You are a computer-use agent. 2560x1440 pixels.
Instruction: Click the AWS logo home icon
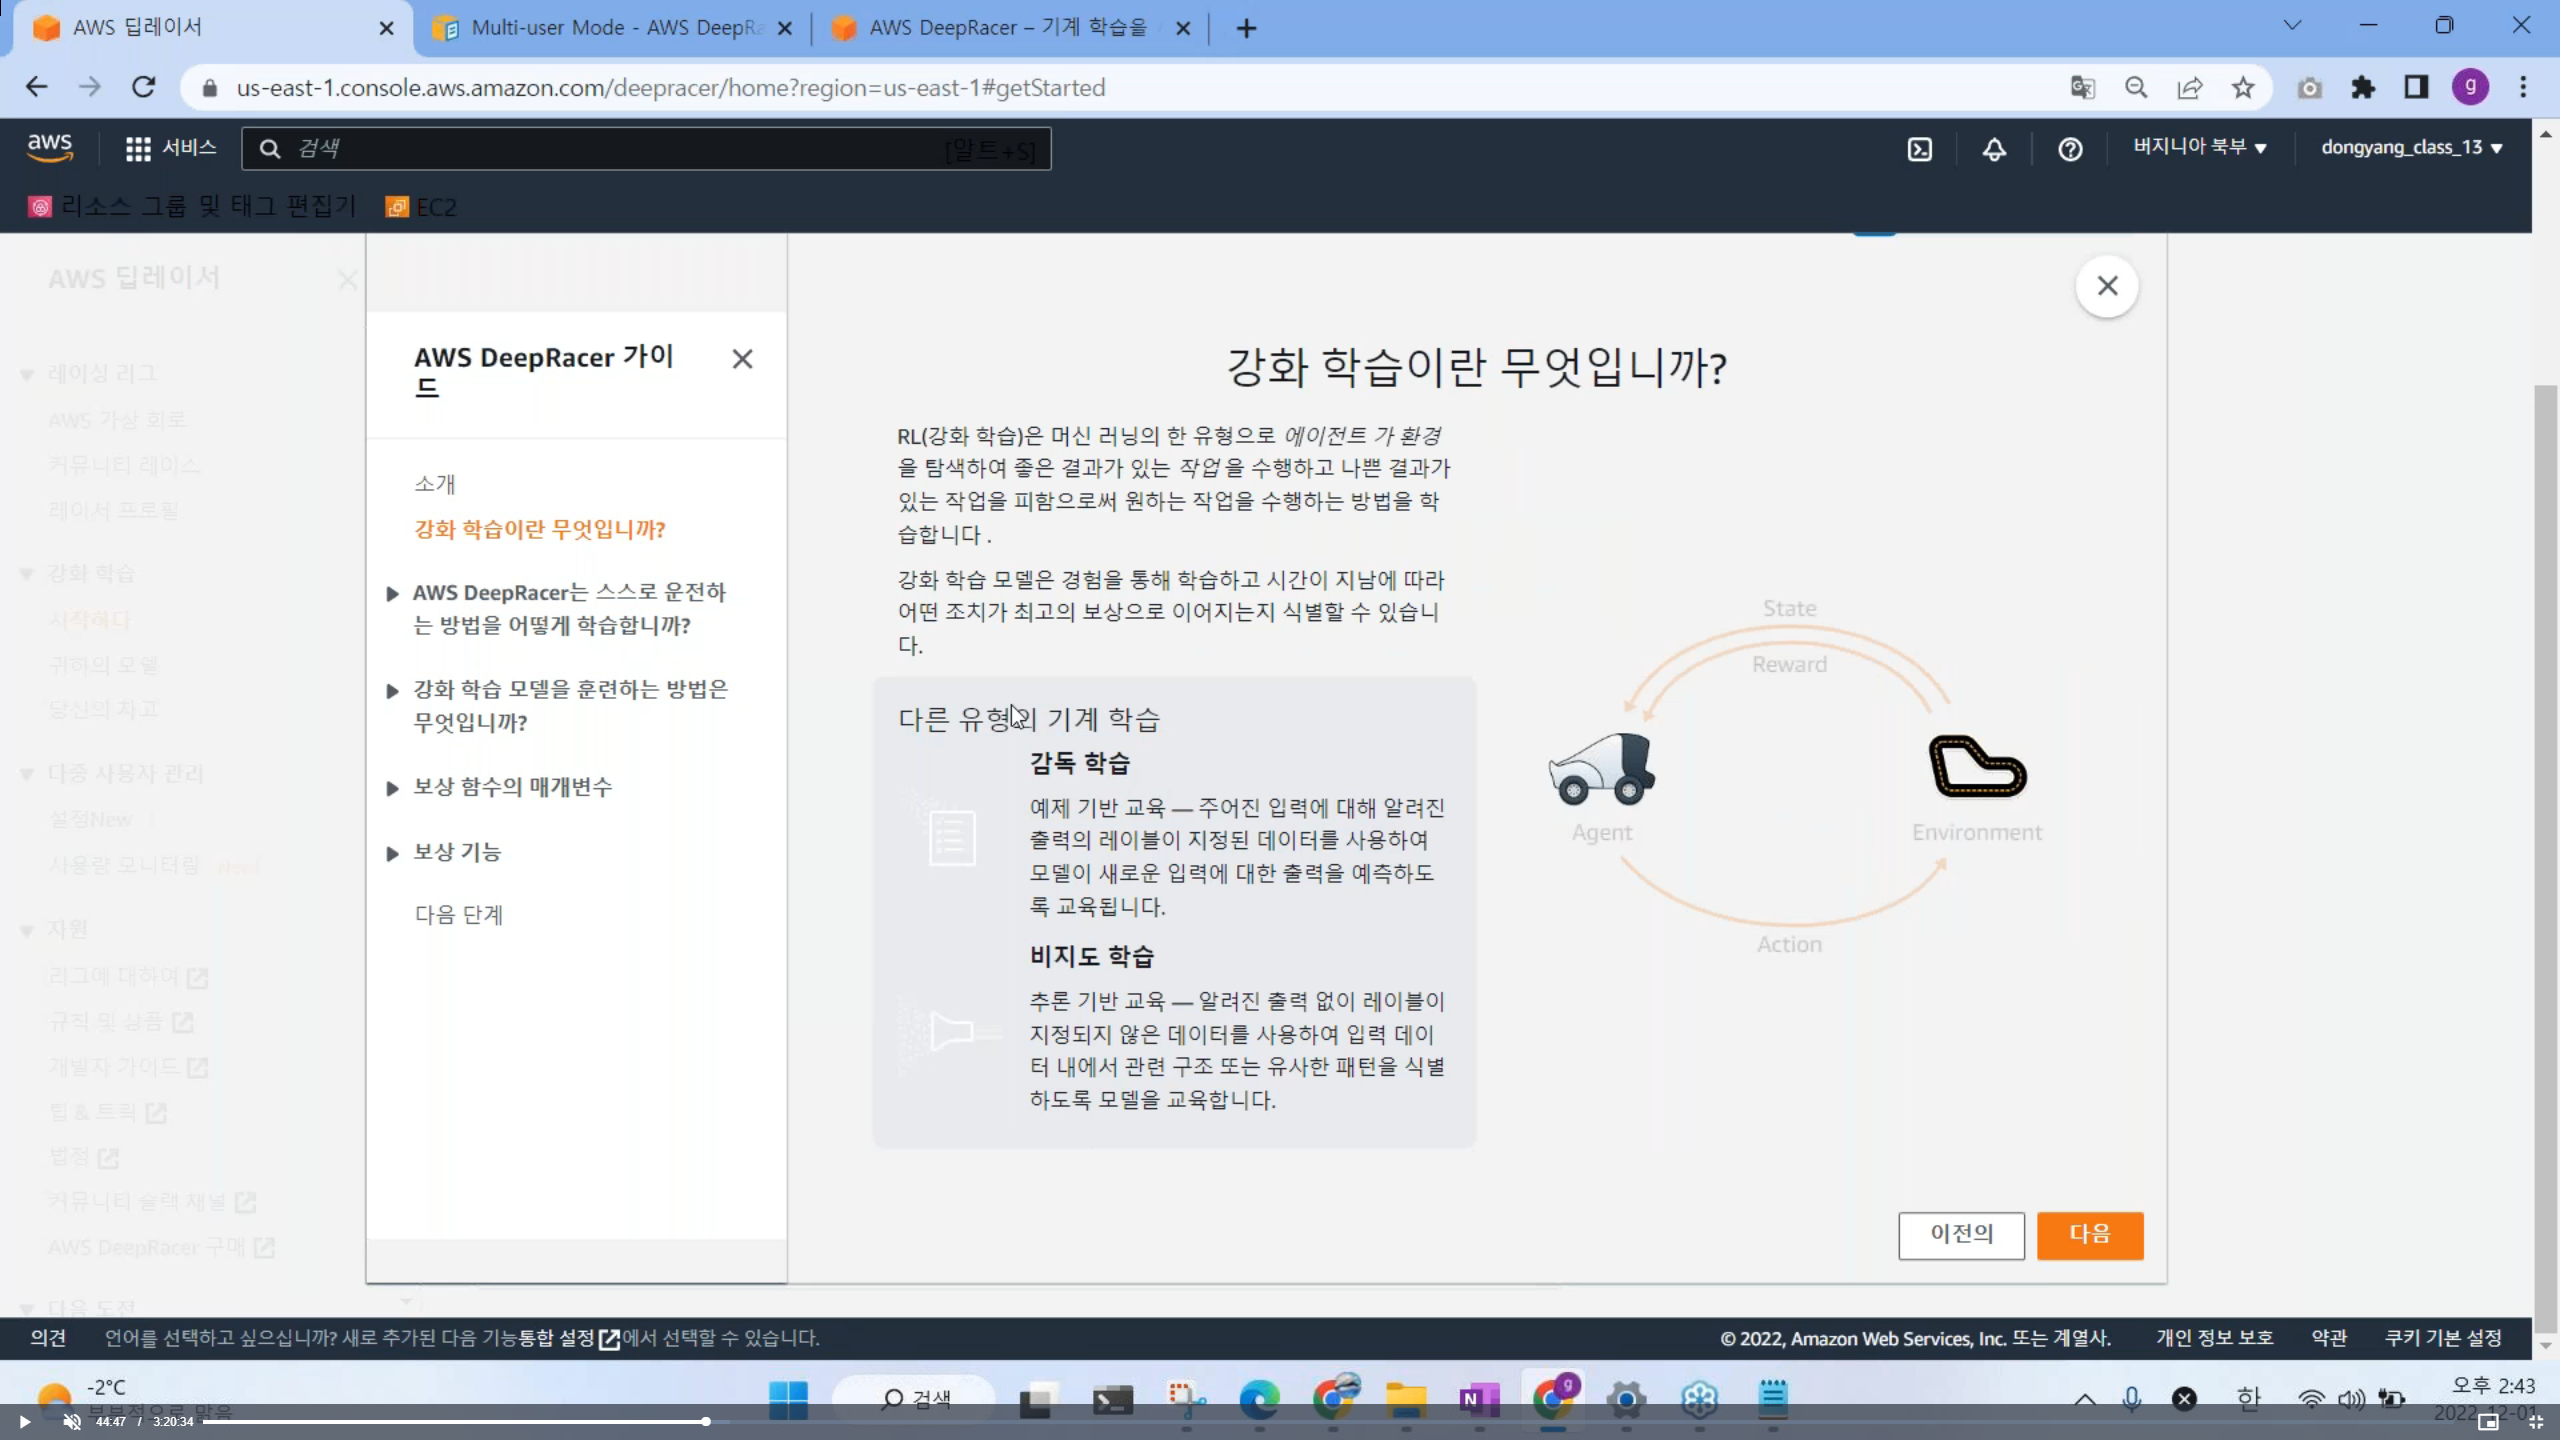49,147
